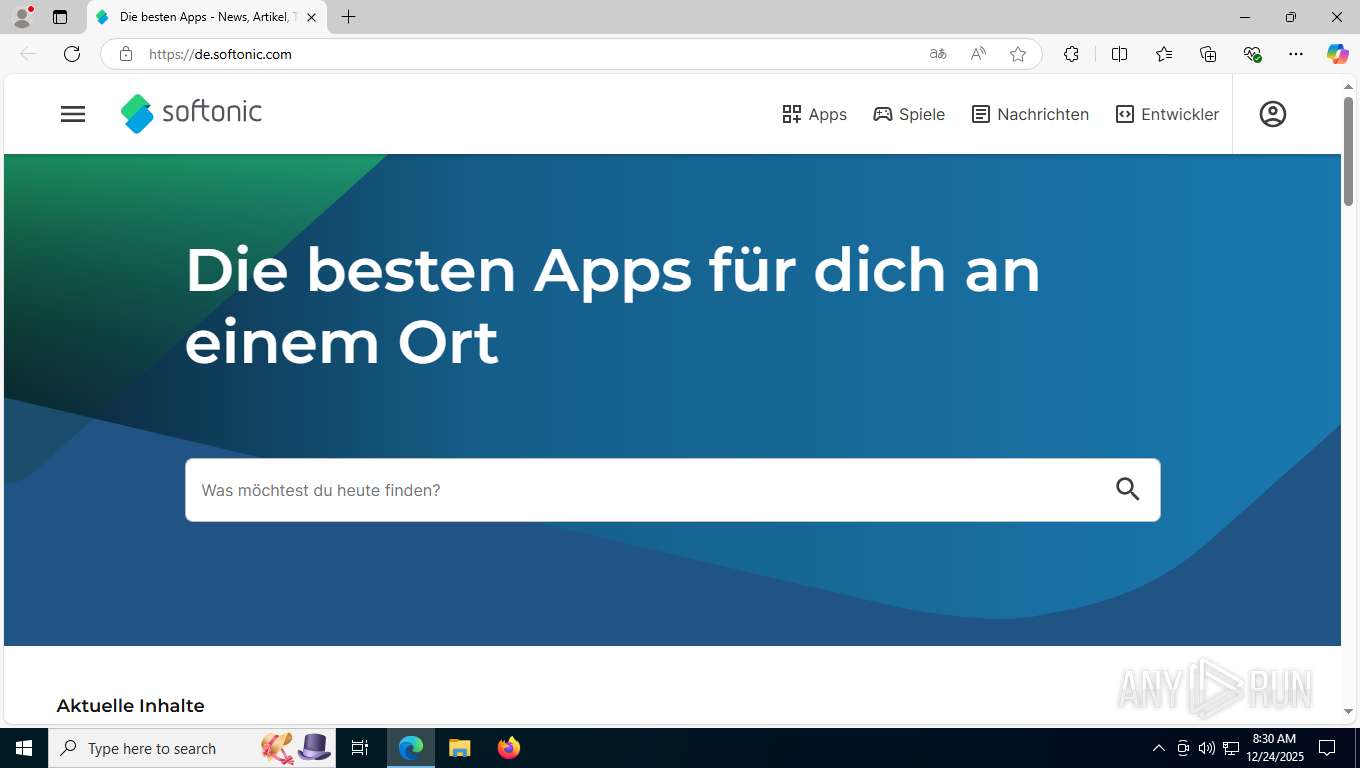Open Task View
The width and height of the screenshot is (1360, 768).
[x=360, y=748]
